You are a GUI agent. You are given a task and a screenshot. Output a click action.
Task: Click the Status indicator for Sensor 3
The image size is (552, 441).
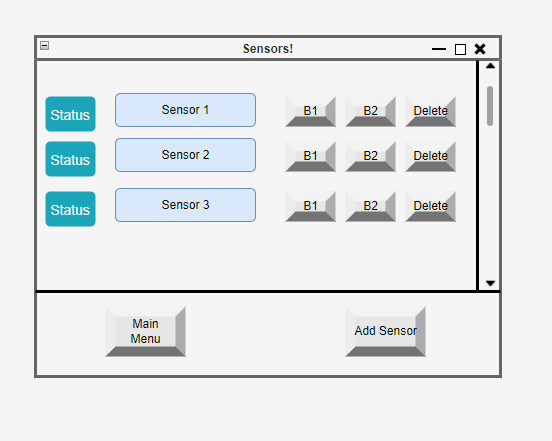point(70,209)
